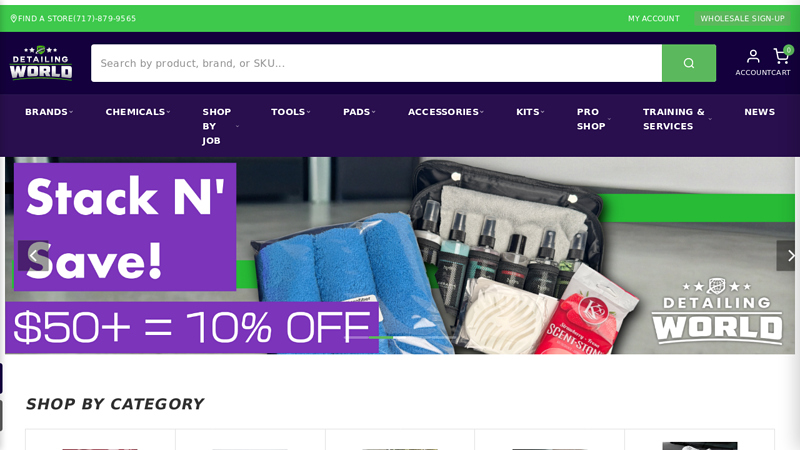Click the carousel slide progress indicator

400,337
